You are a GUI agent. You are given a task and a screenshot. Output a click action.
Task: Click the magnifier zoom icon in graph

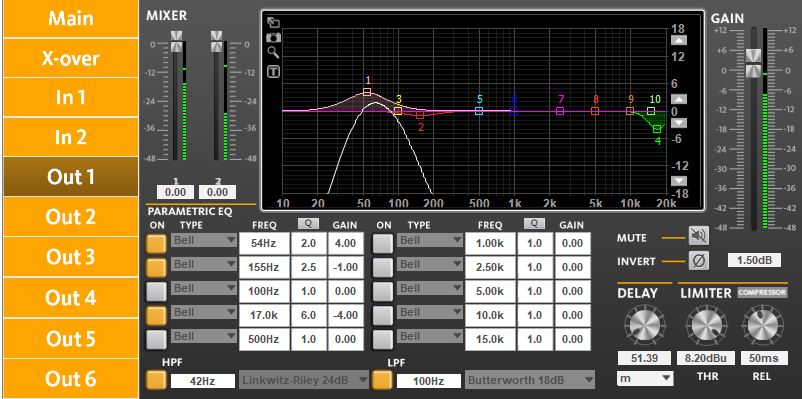coord(274,53)
